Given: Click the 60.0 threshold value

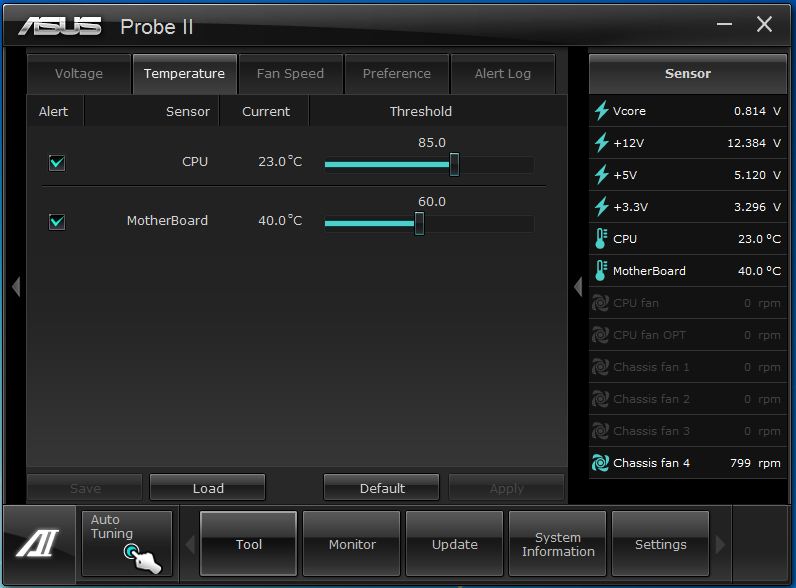Looking at the screenshot, I should pyautogui.click(x=432, y=202).
